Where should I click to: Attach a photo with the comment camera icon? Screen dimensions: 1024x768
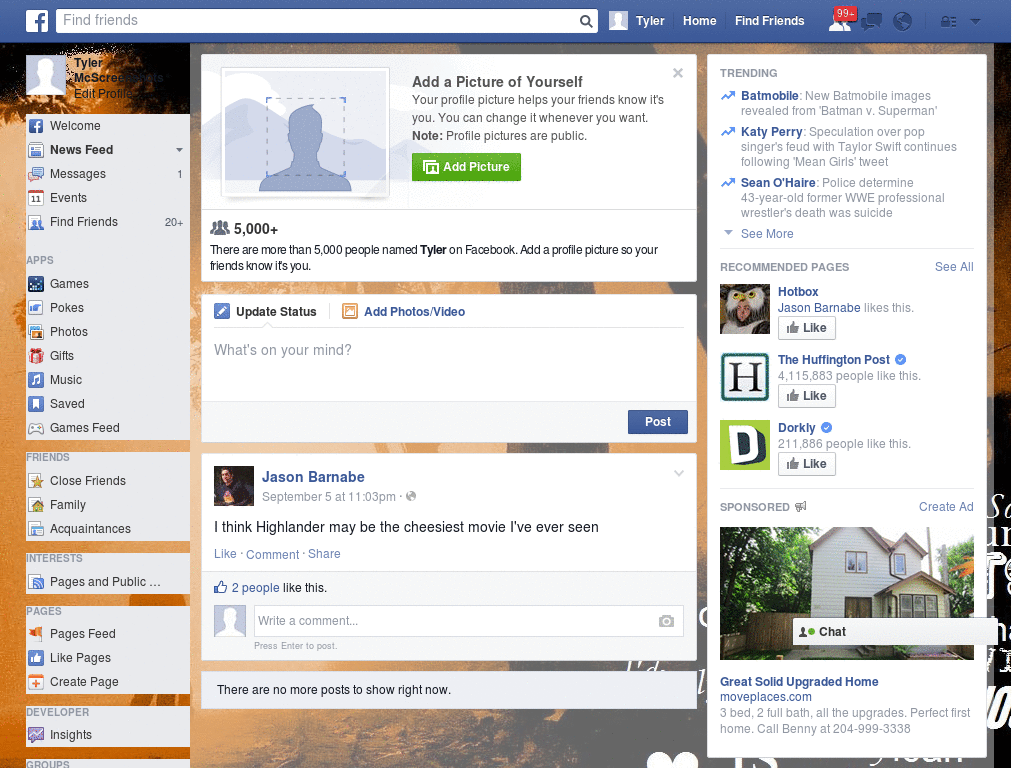coord(666,621)
